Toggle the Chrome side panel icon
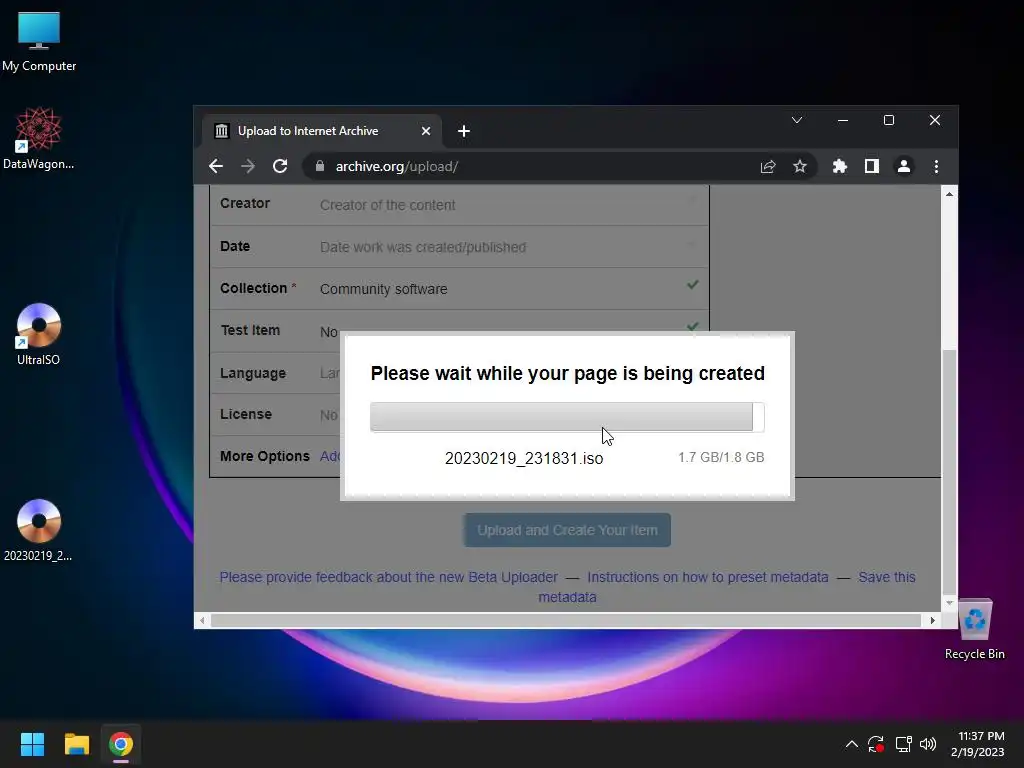This screenshot has height=768, width=1024. [x=872, y=167]
